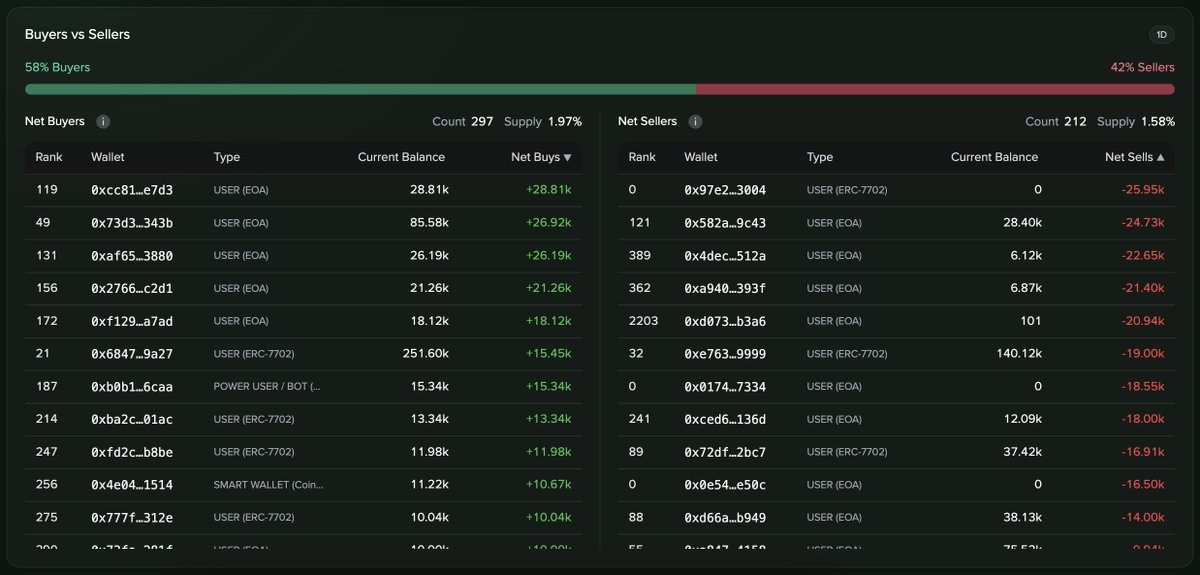1200x575 pixels.
Task: Open wallet 0x6847…9a27
Action: (x=132, y=354)
